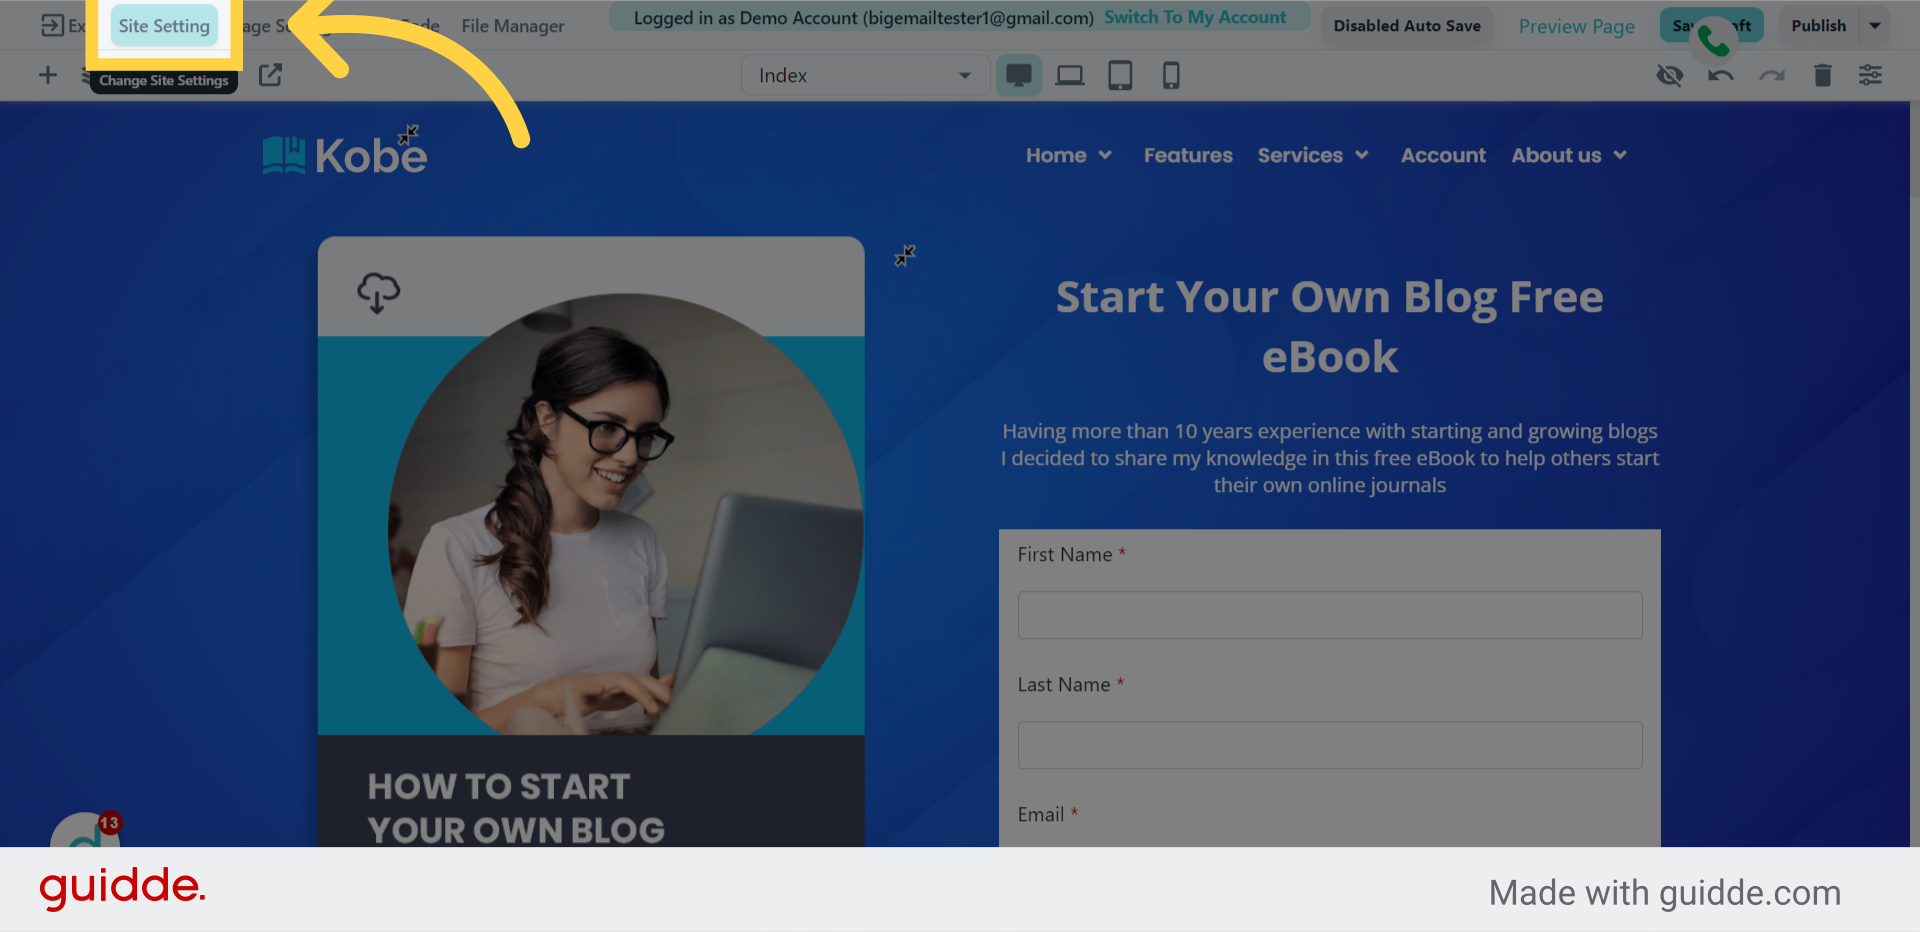The image size is (1920, 932).
Task: Click the redo arrow
Action: tap(1772, 75)
